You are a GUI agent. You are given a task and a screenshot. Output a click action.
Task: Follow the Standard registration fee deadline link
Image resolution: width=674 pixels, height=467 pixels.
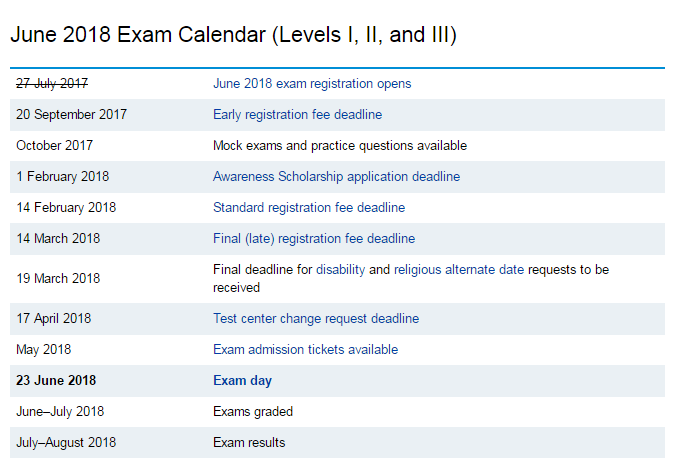click(x=309, y=208)
